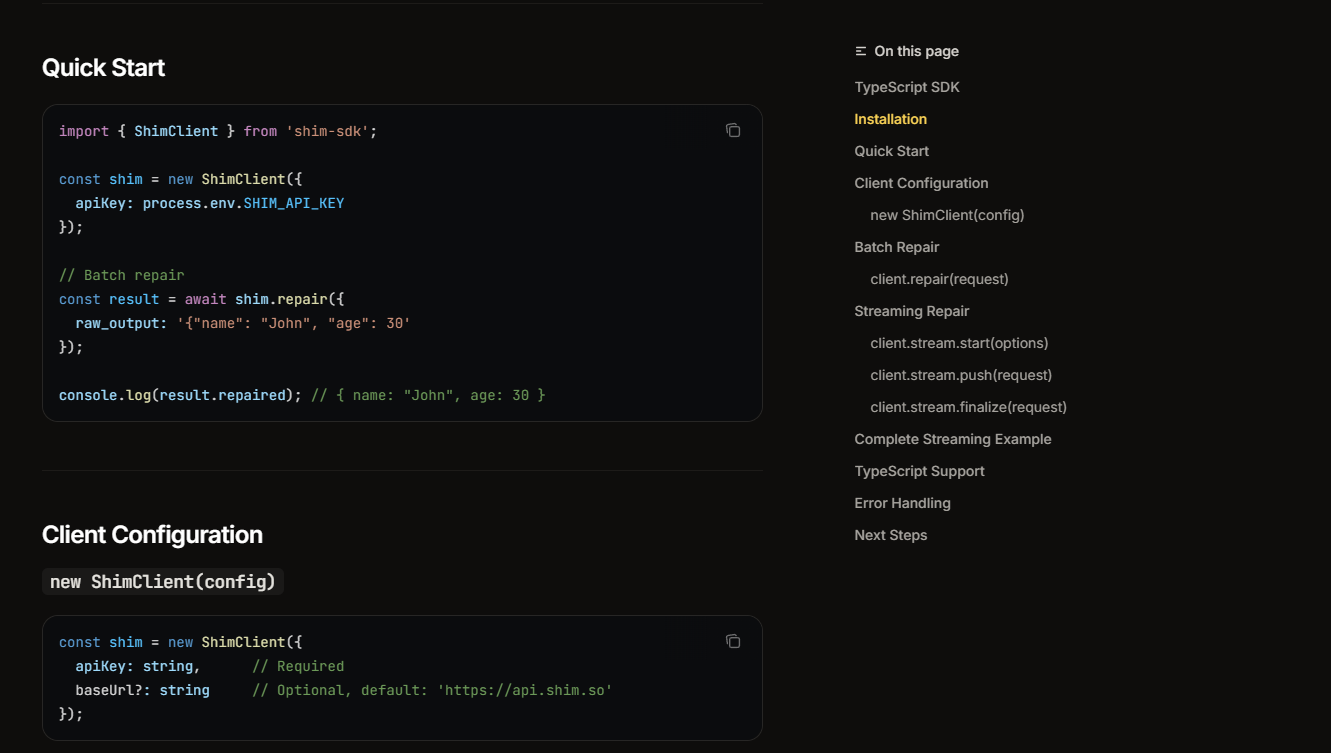Go to TypeScript SDK section link
This screenshot has width=1331, height=753.
(906, 87)
